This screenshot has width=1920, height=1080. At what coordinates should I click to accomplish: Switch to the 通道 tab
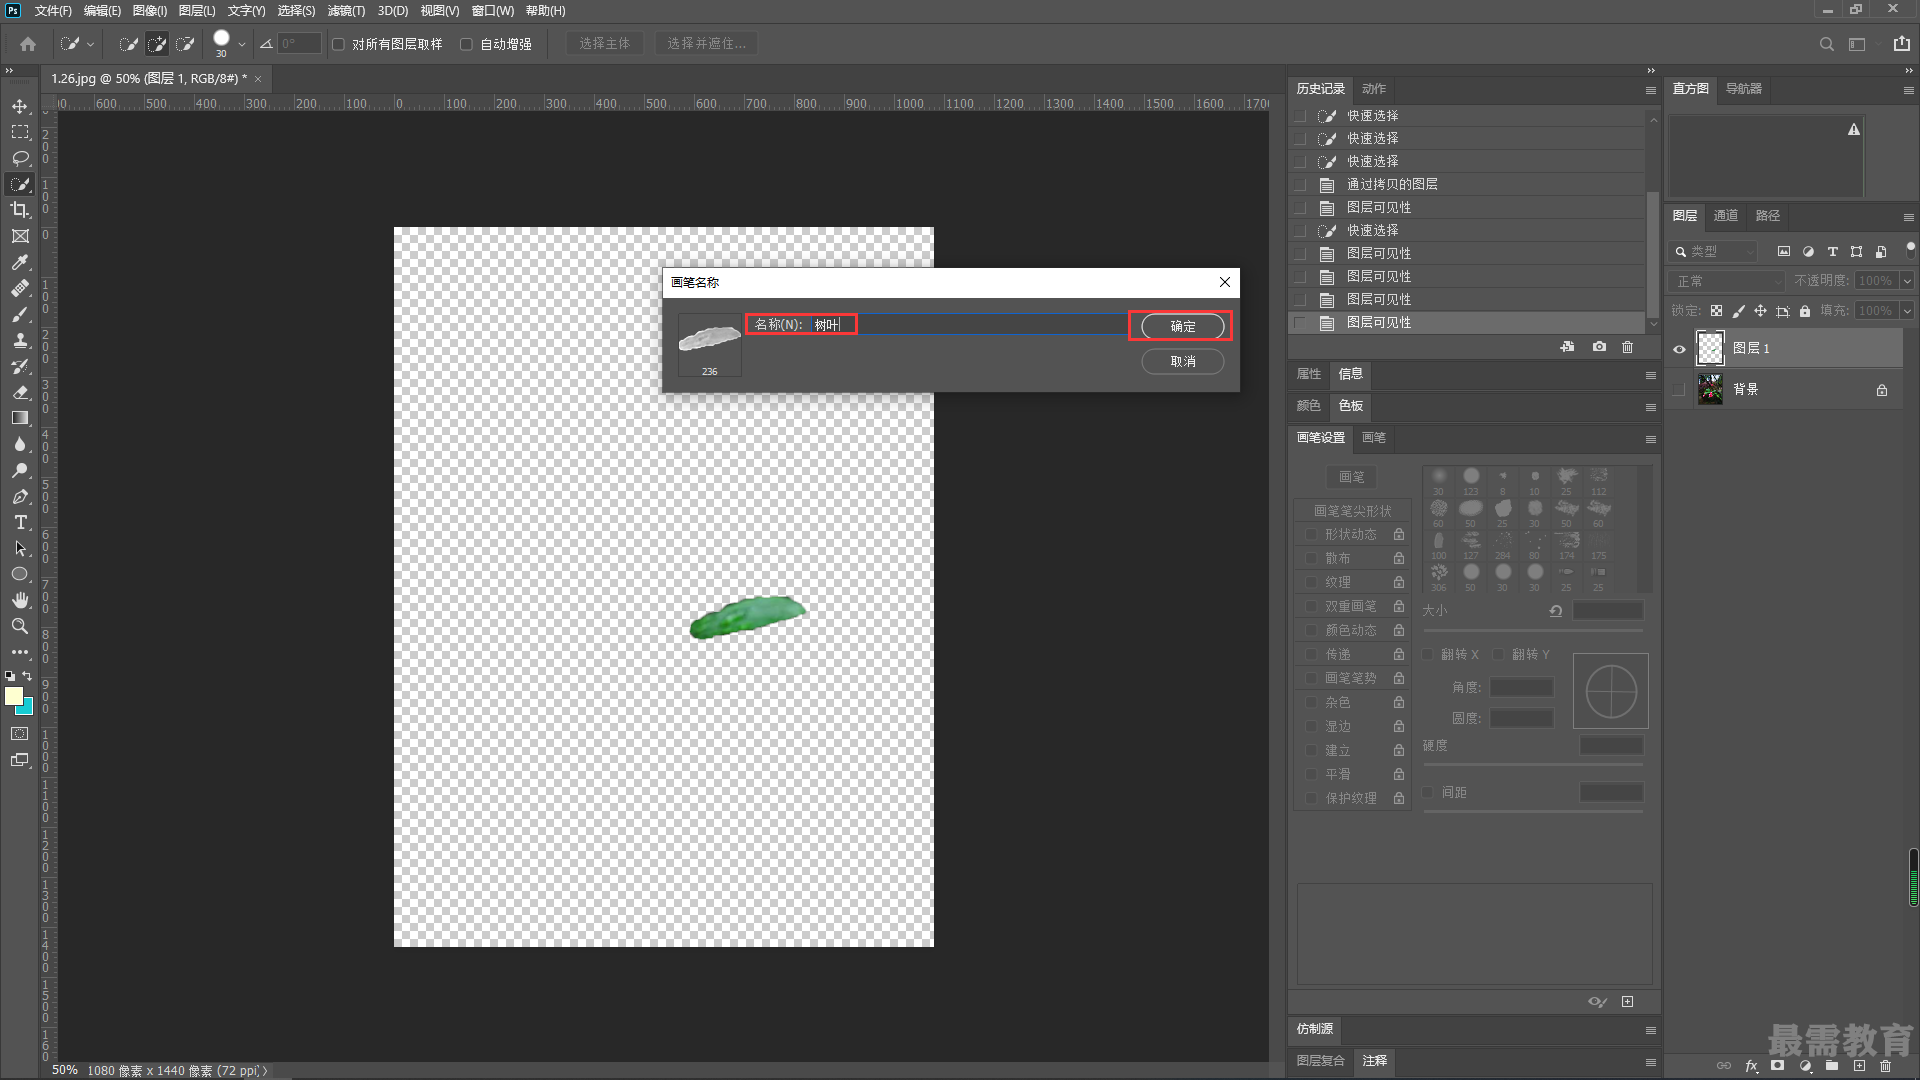click(1725, 215)
